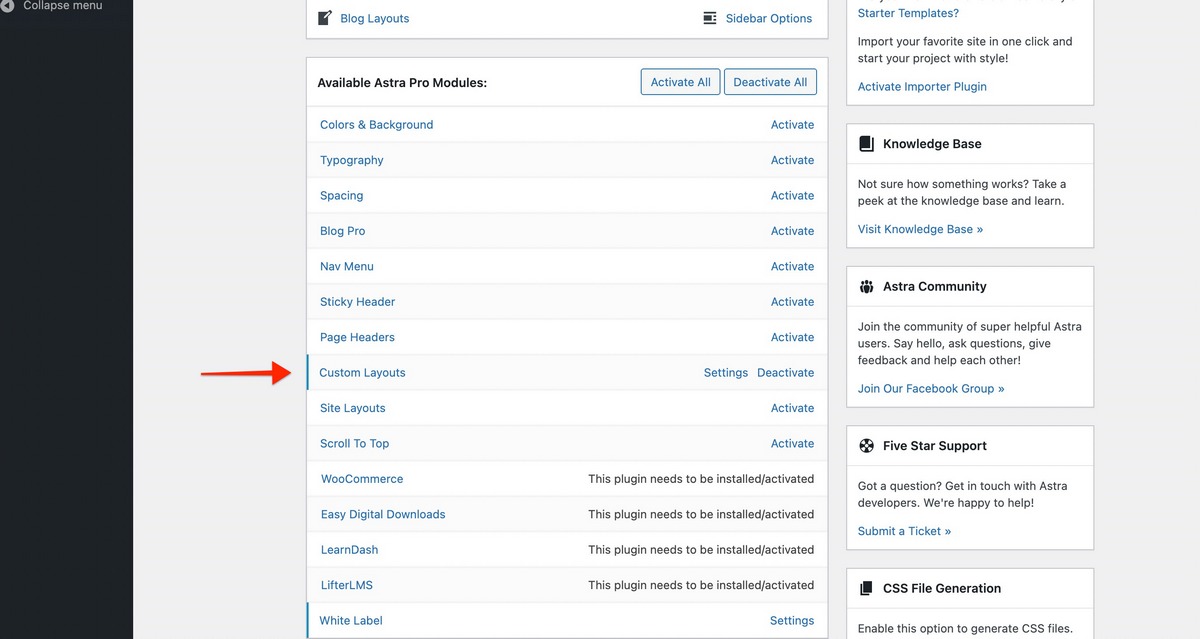Click the Activate All button
Viewport: 1200px width, 639px height.
681,82
